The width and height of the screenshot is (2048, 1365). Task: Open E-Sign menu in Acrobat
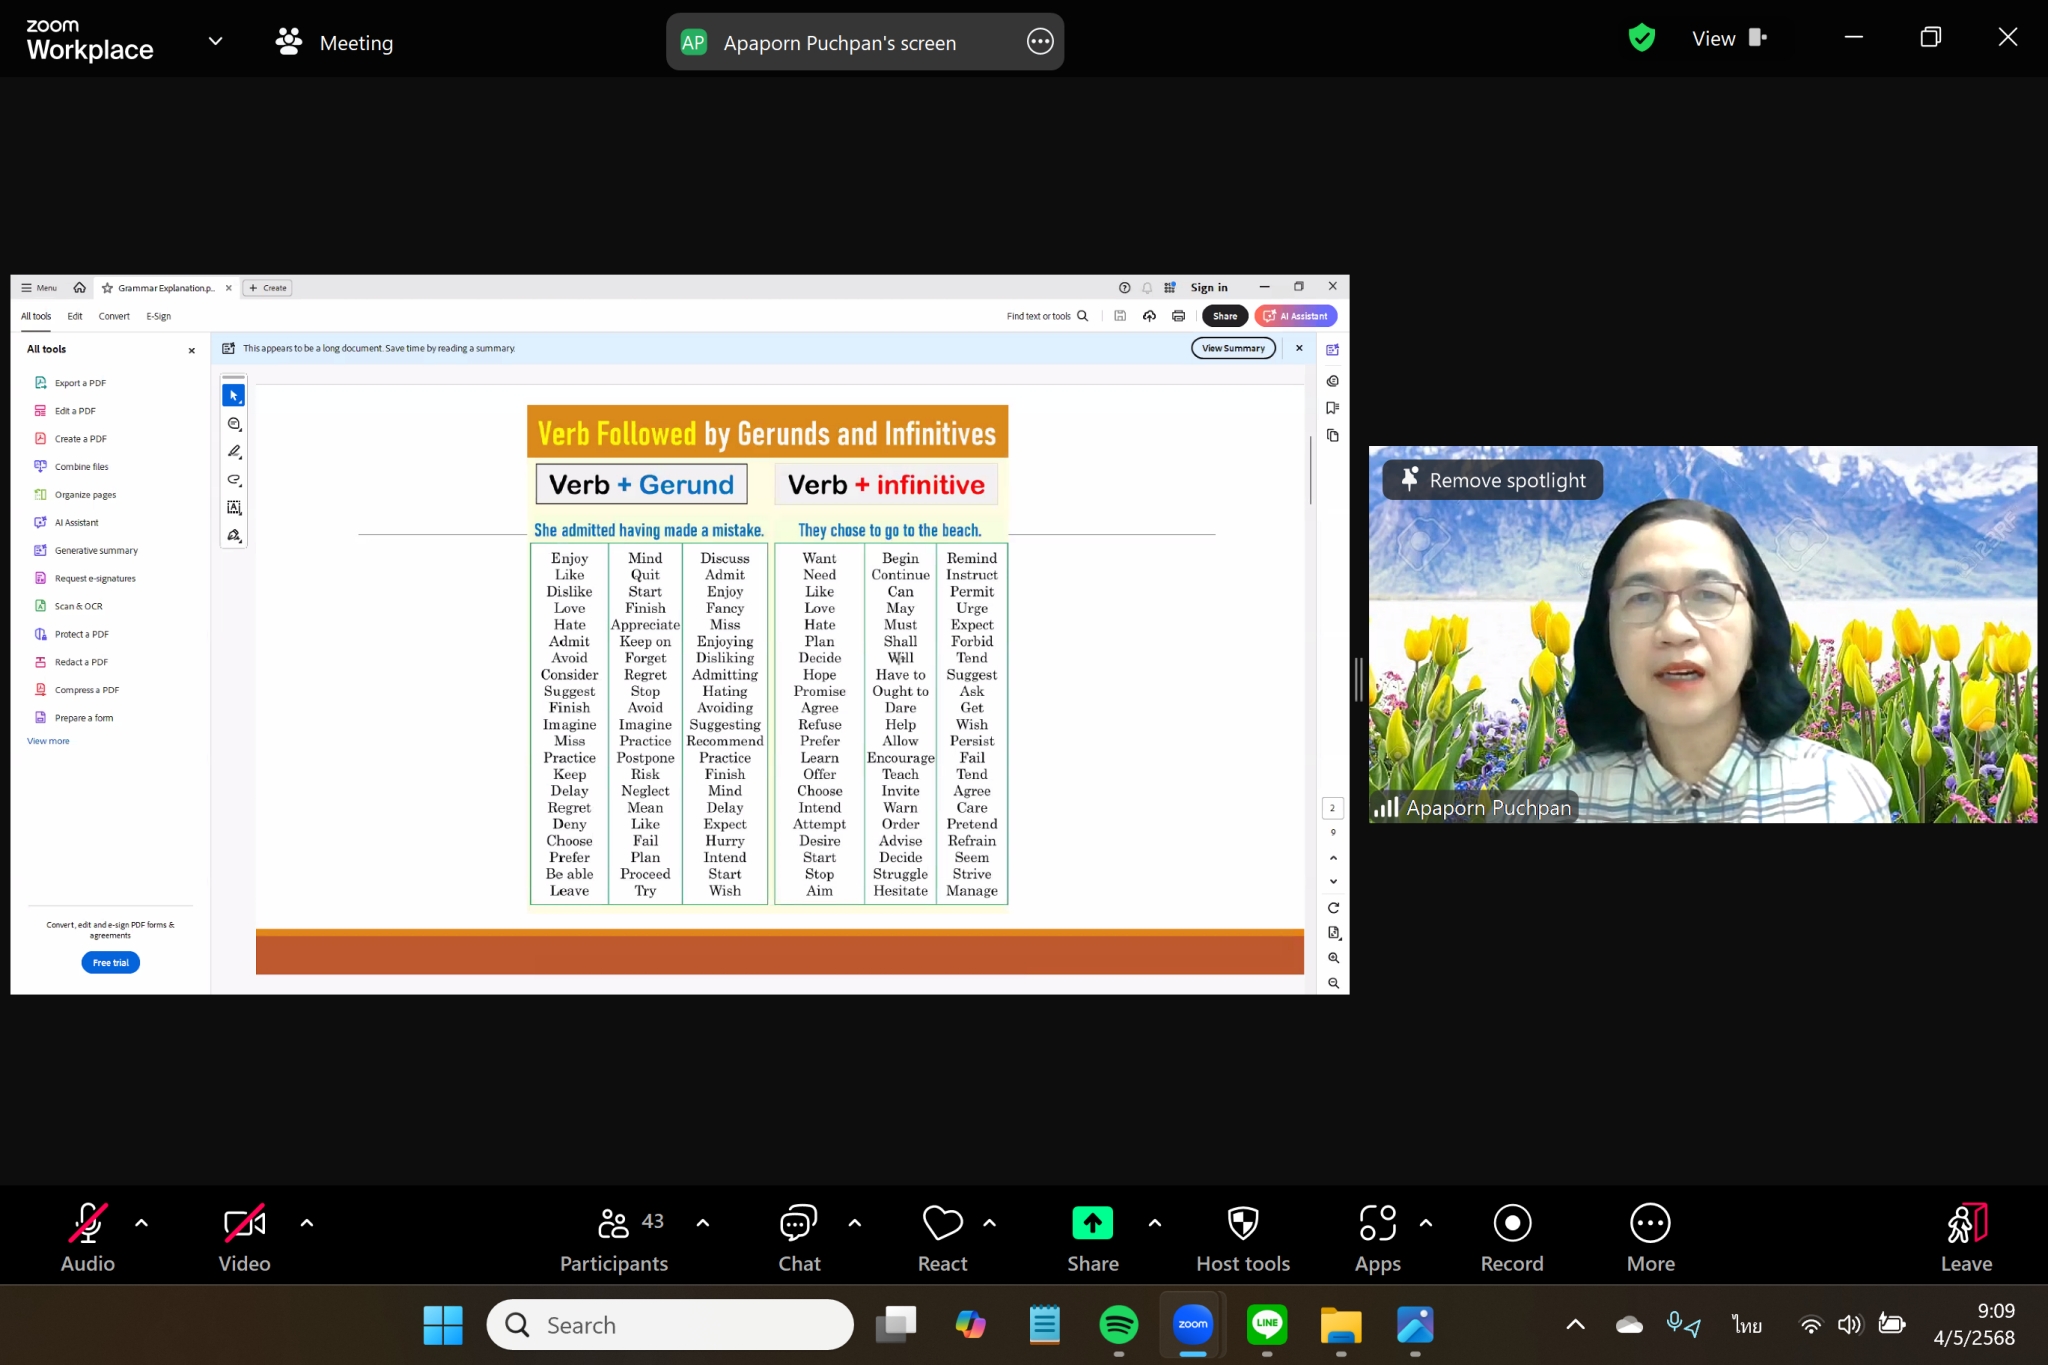(159, 316)
